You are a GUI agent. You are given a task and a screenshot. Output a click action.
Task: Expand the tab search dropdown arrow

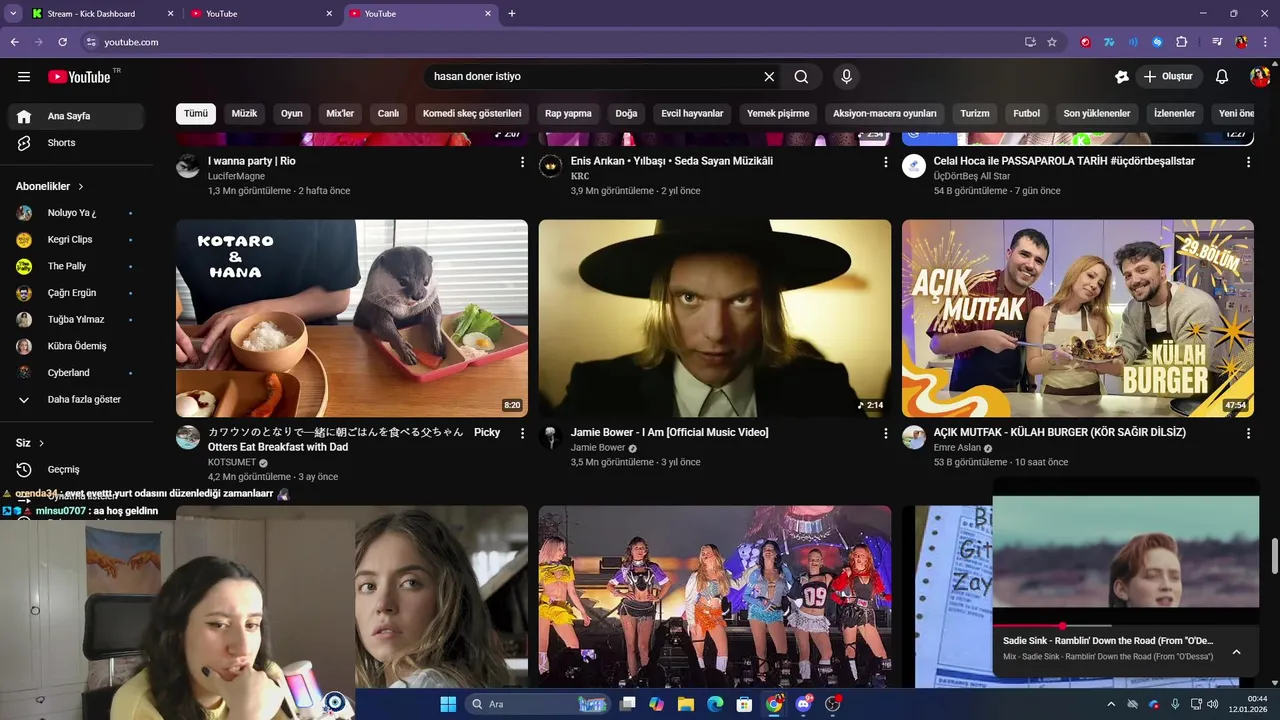point(13,13)
